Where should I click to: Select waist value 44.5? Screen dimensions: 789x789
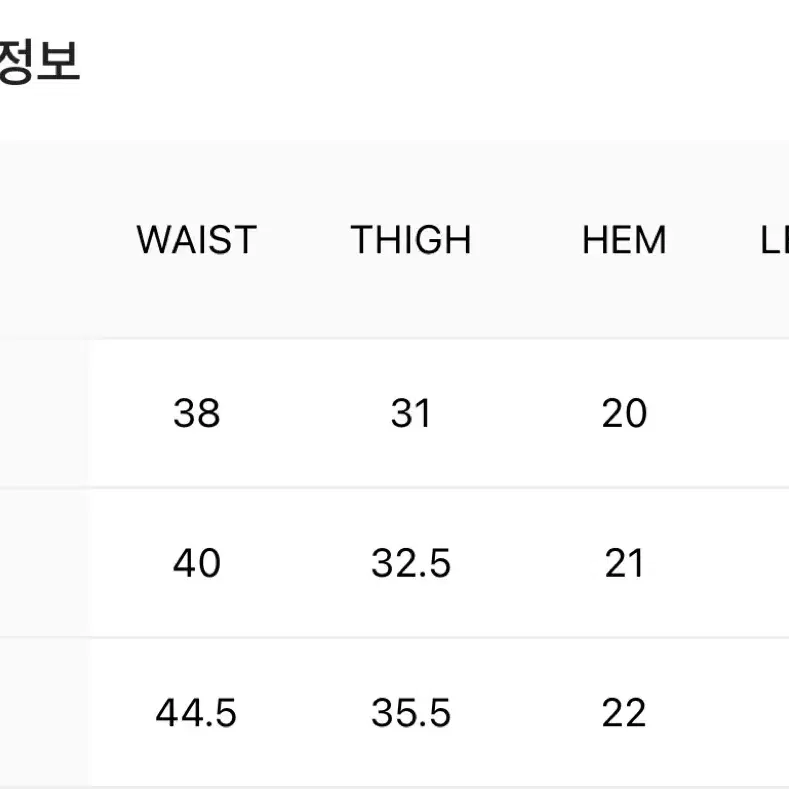[196, 713]
